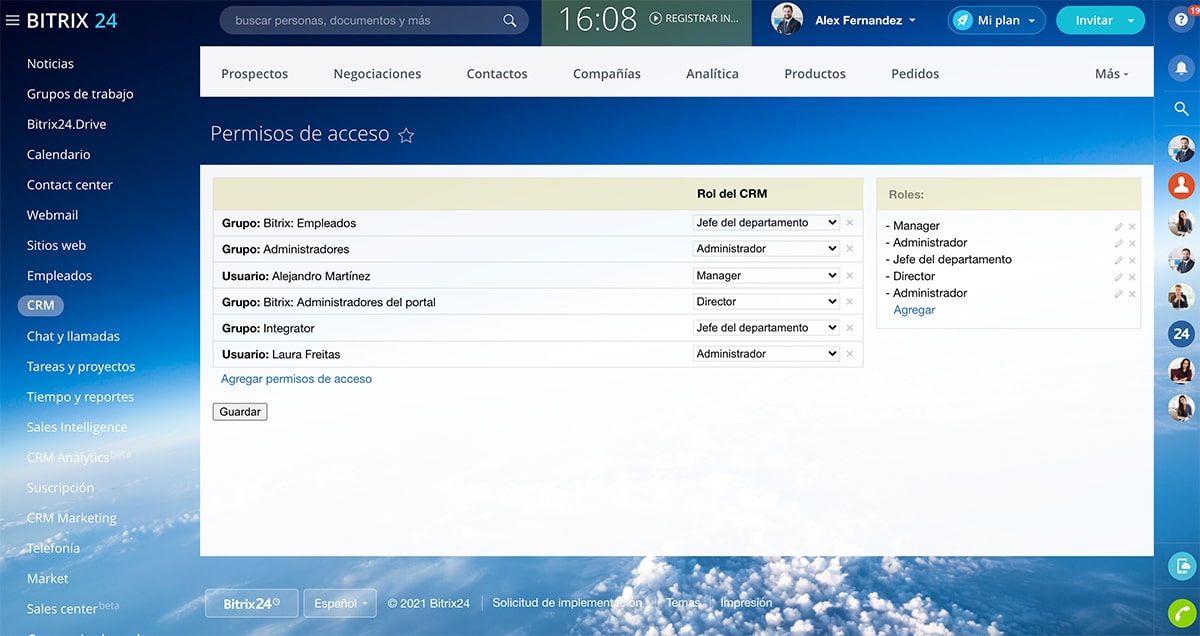Open role dropdown for Alejandro Martínez
The image size is (1200, 636).
[x=766, y=275]
